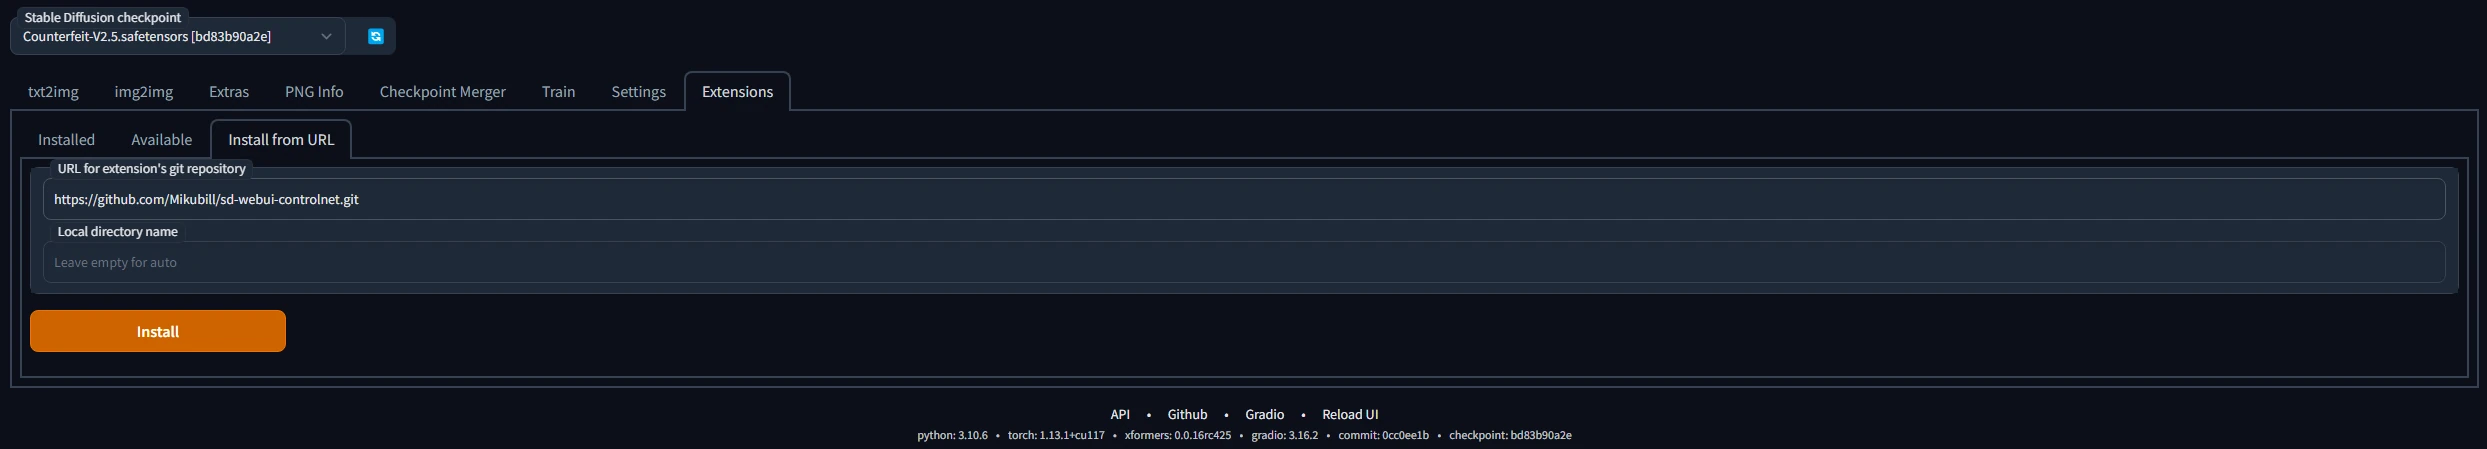Image resolution: width=2487 pixels, height=449 pixels.
Task: Click the orange Install button
Action: point(158,331)
